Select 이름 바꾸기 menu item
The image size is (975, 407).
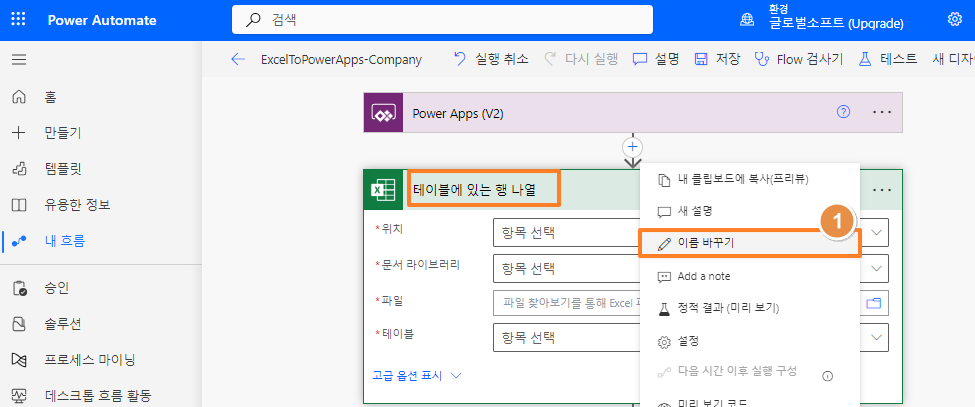tap(749, 243)
